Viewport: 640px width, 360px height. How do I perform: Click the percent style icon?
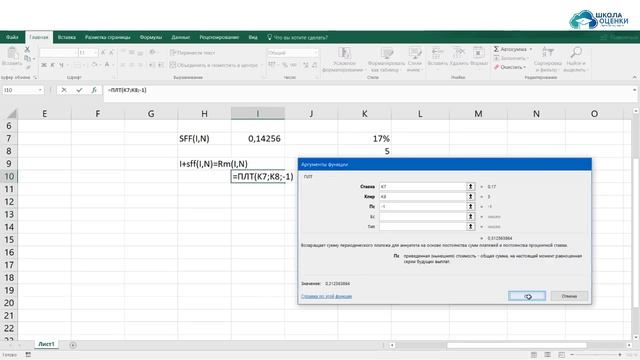(x=285, y=65)
